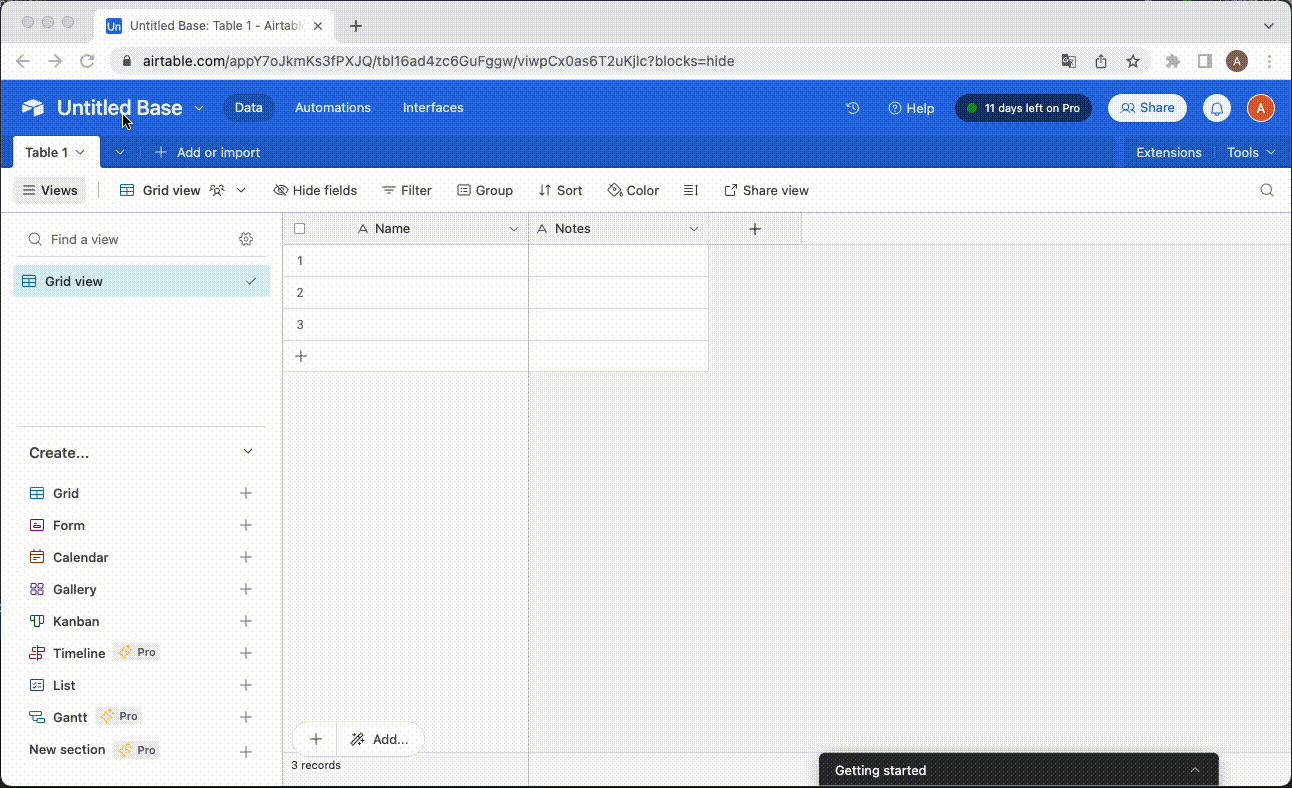The width and height of the screenshot is (1292, 788).
Task: Select the Chrome browser tab Untitled Base
Action: [x=215, y=26]
